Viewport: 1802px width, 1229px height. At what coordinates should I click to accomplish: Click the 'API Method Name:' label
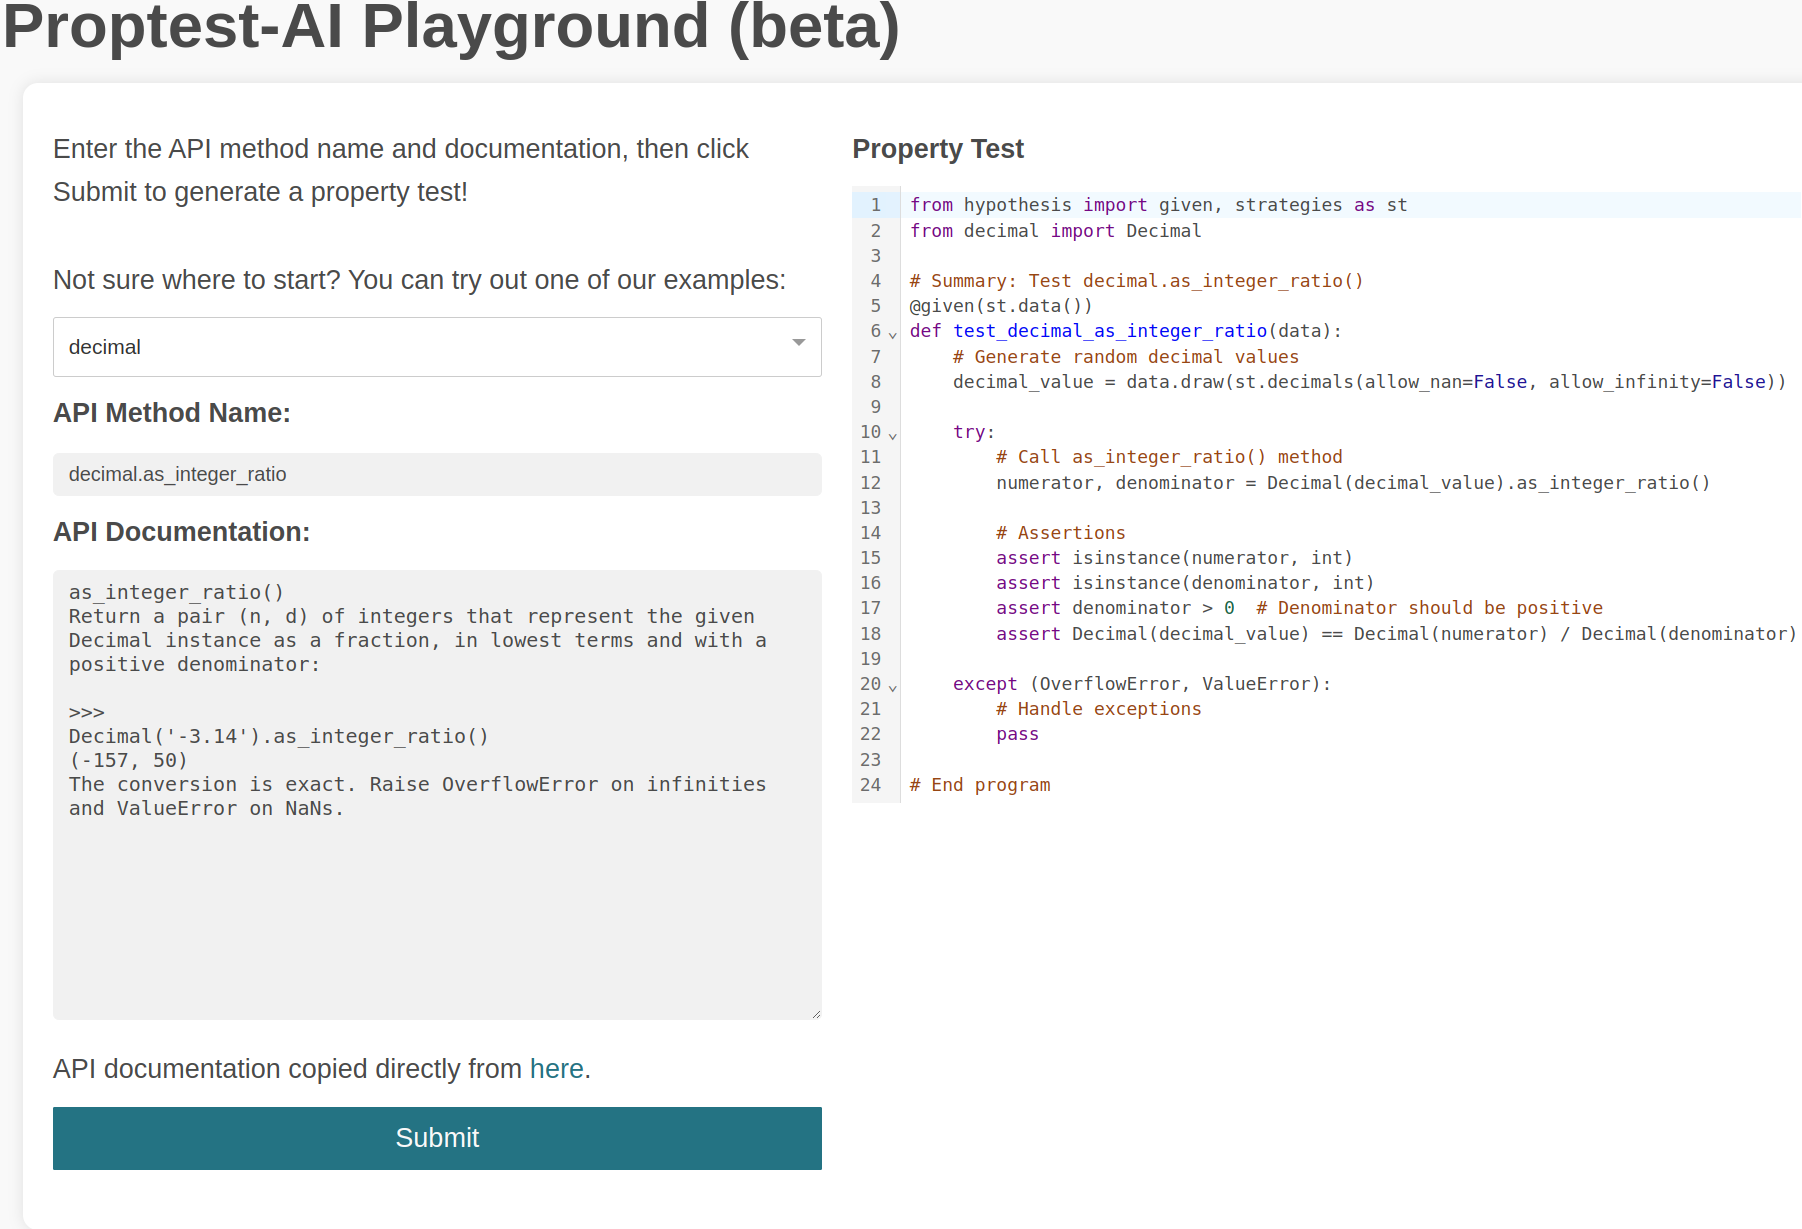[x=172, y=413]
